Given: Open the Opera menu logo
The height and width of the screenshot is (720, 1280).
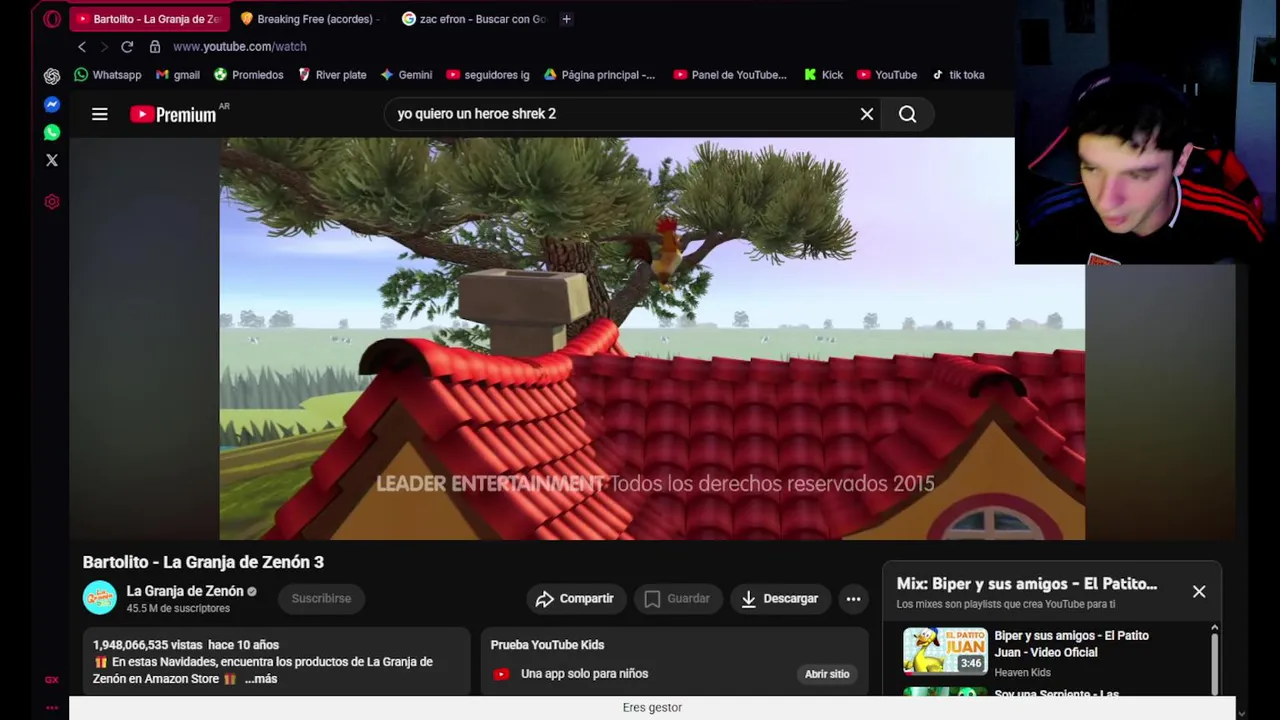Looking at the screenshot, I should click(x=52, y=19).
